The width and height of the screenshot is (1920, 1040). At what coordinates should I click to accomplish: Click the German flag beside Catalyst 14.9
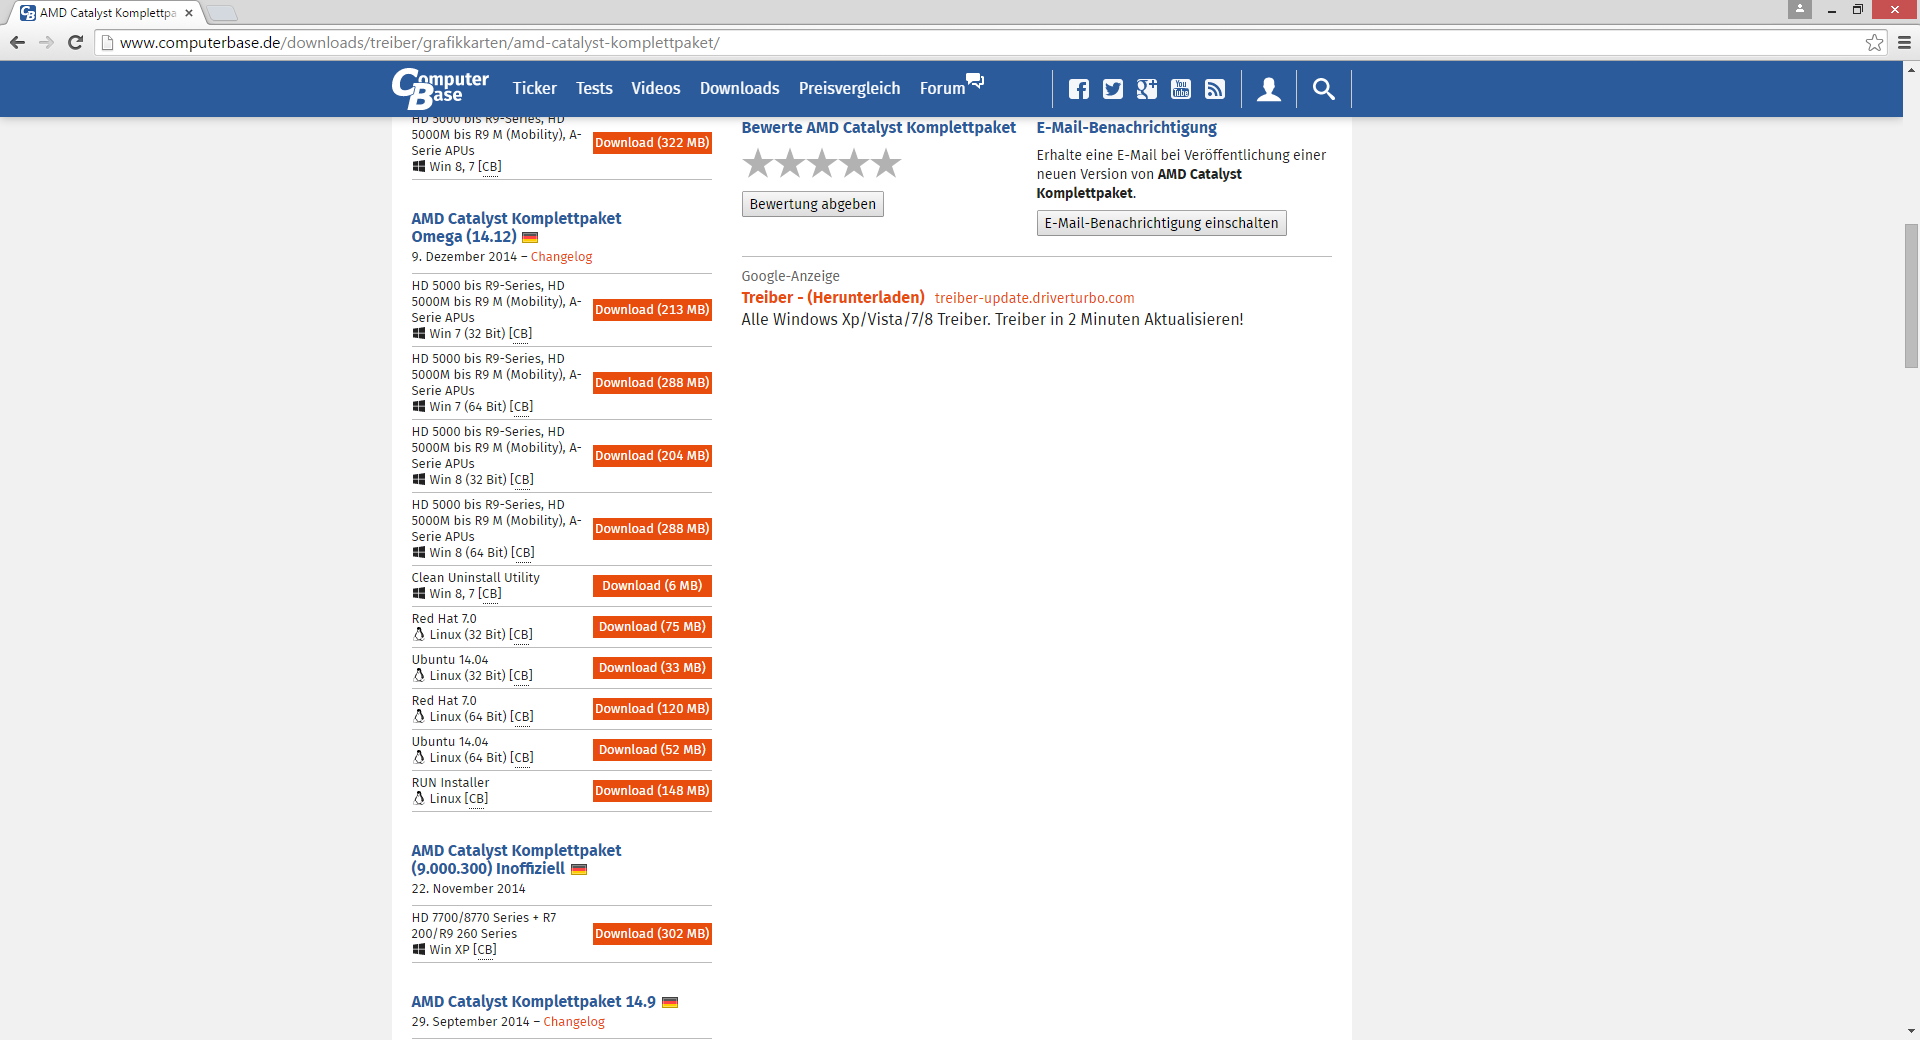click(x=670, y=1002)
